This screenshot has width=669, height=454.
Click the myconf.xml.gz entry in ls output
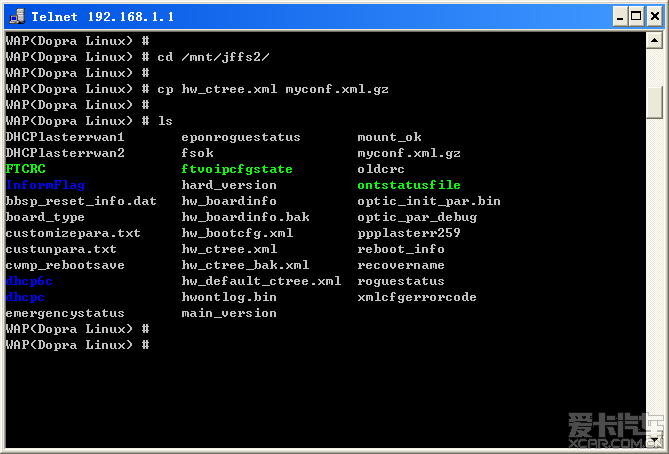tap(409, 153)
